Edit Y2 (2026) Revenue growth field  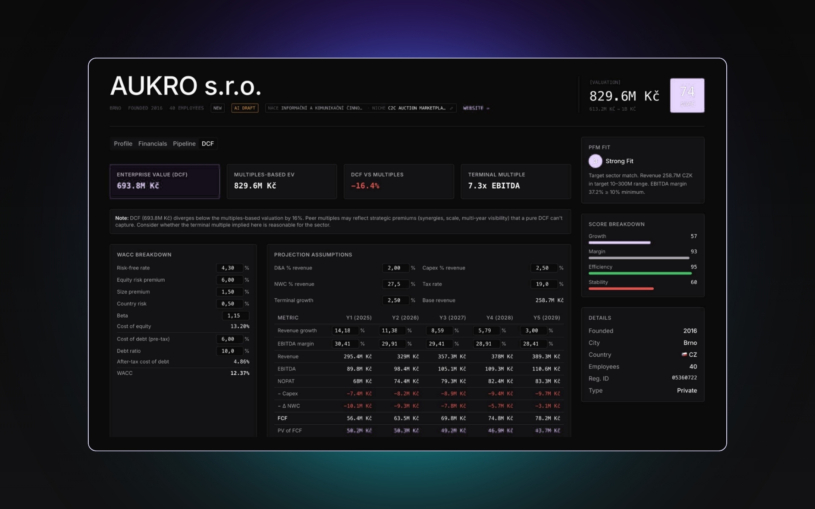pyautogui.click(x=392, y=331)
